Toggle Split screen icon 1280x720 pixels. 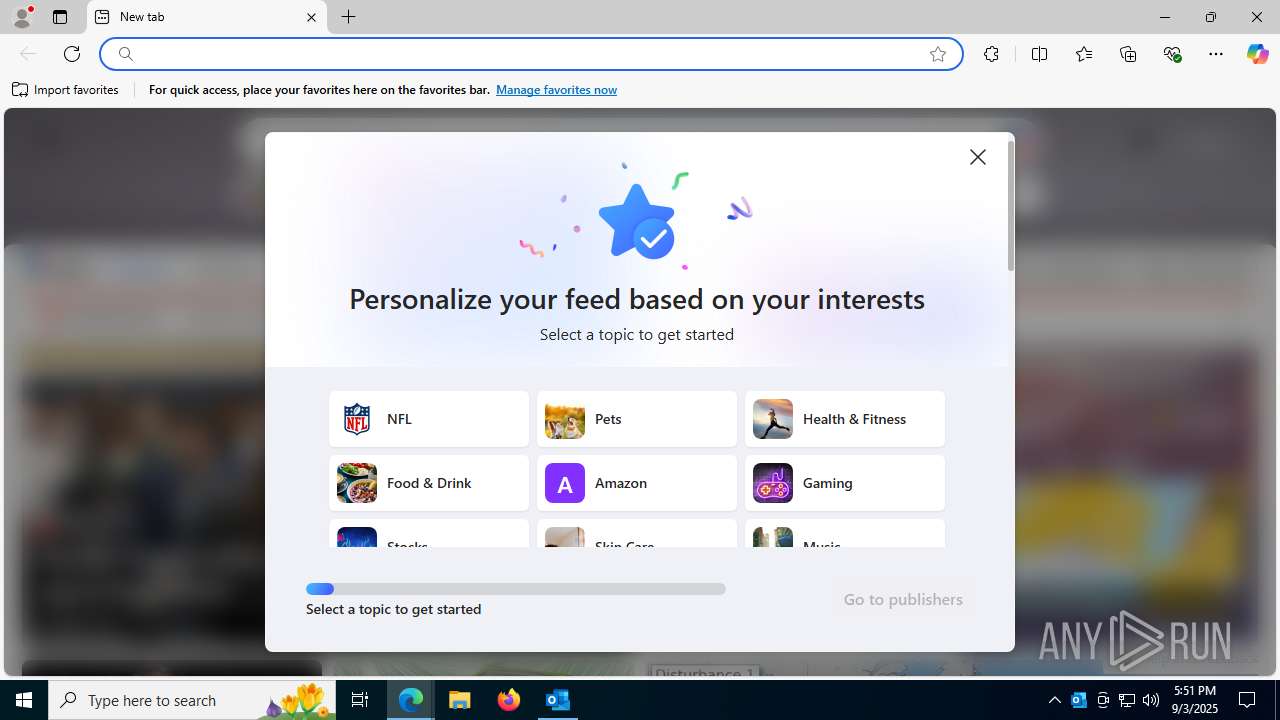1039,54
